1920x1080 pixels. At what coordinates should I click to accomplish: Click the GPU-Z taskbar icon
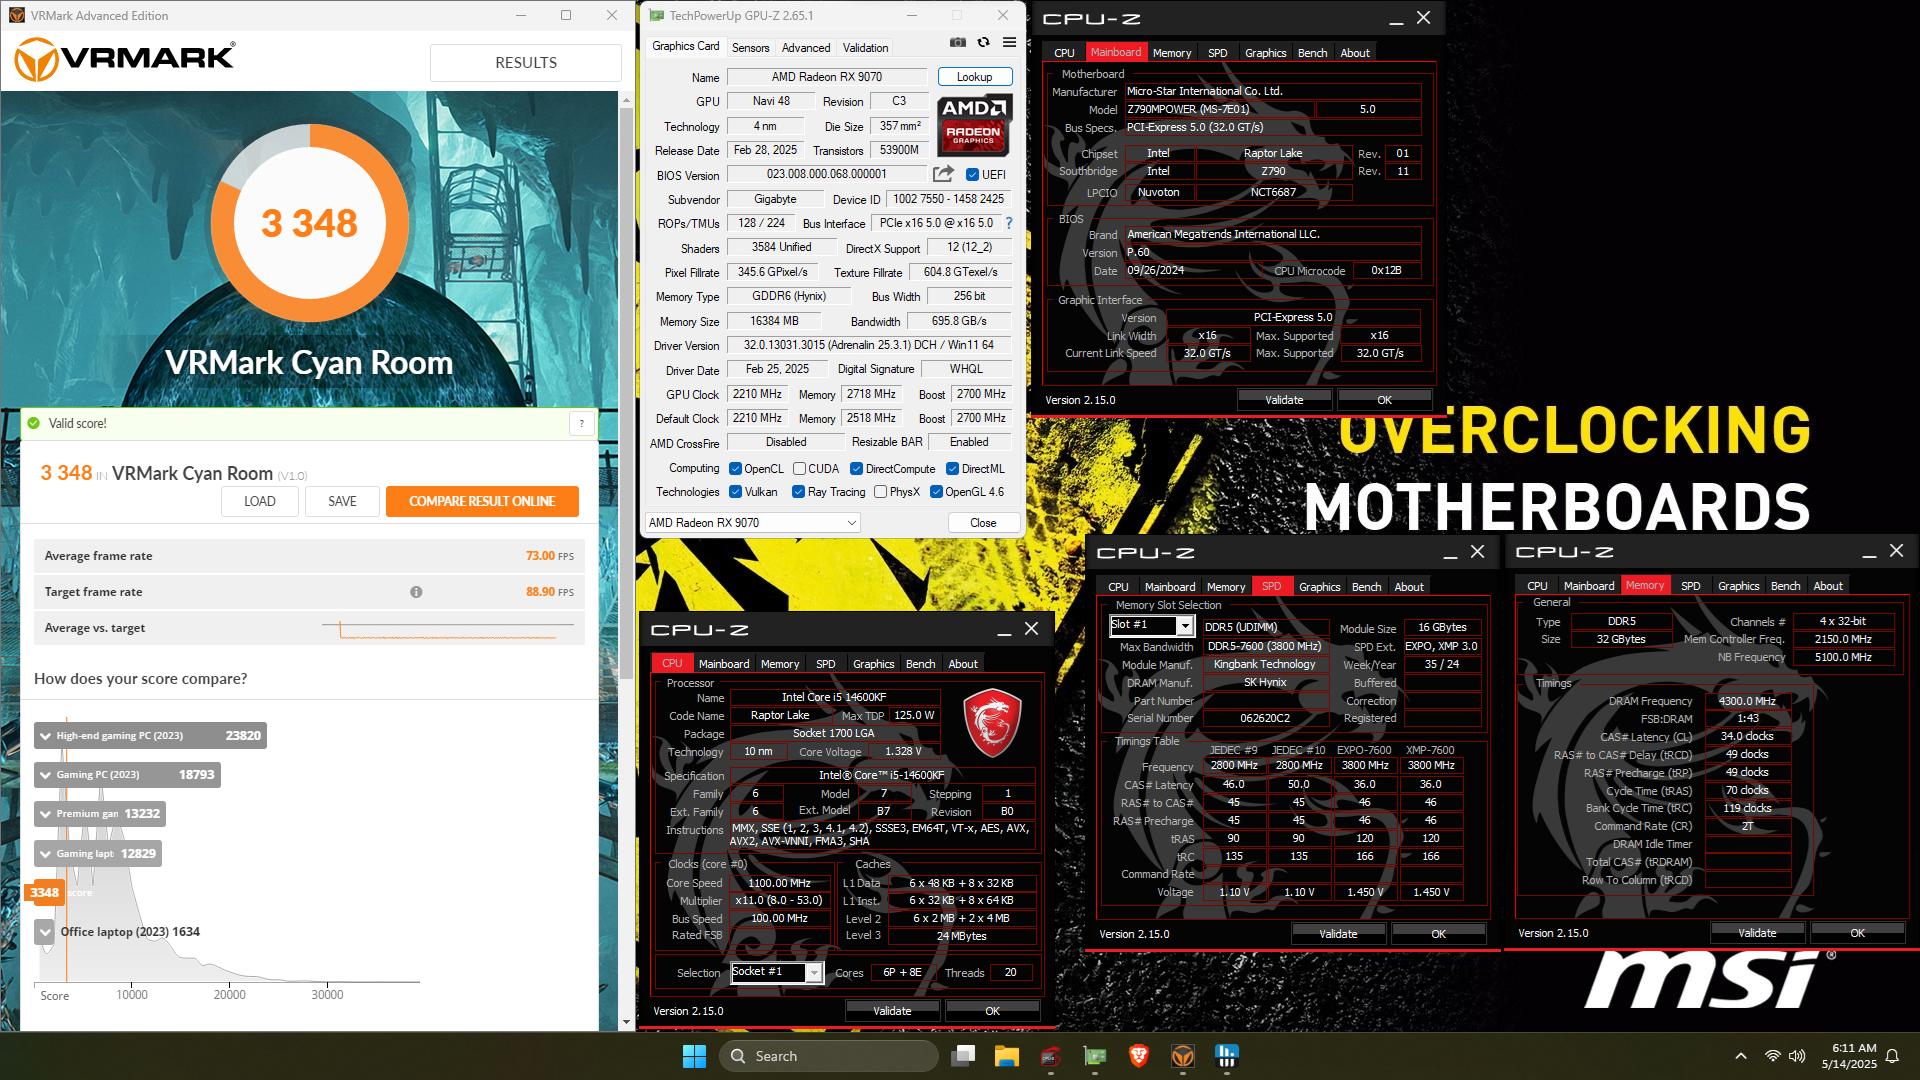click(x=1095, y=1056)
